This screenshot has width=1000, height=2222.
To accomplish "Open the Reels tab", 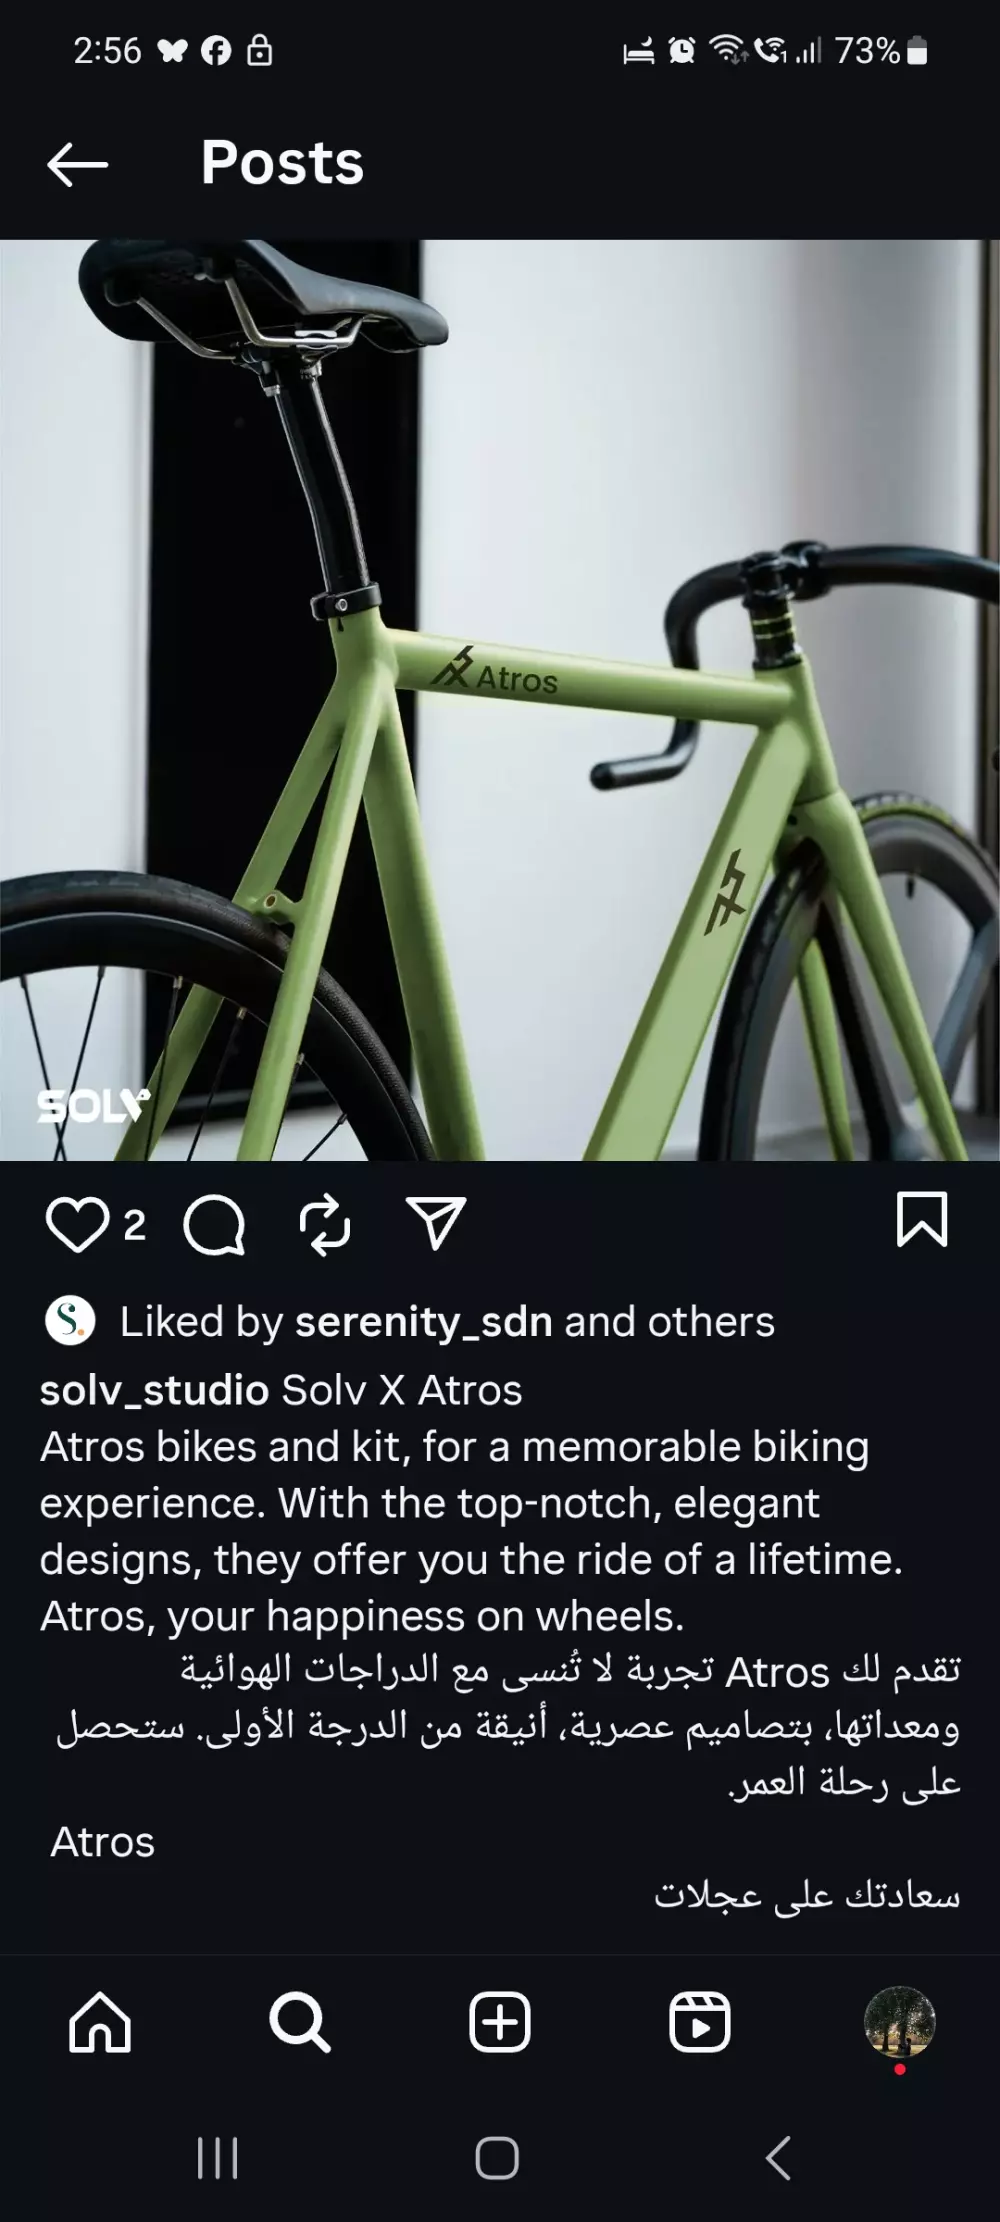I will coord(700,2022).
